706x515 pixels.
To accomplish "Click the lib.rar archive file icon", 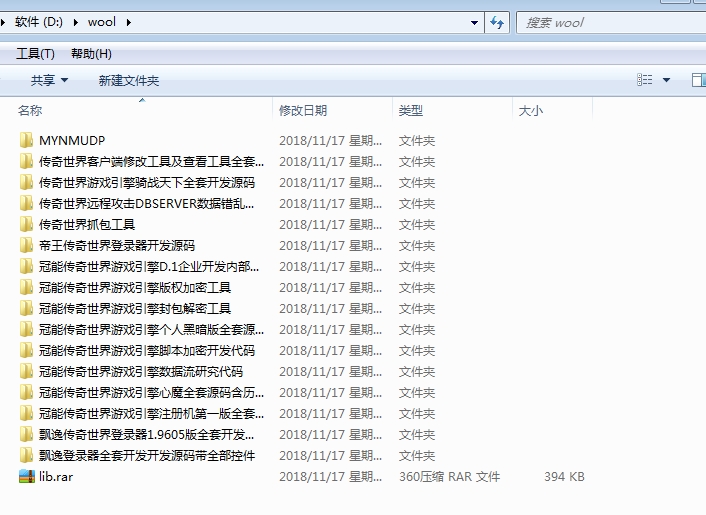I will point(27,477).
